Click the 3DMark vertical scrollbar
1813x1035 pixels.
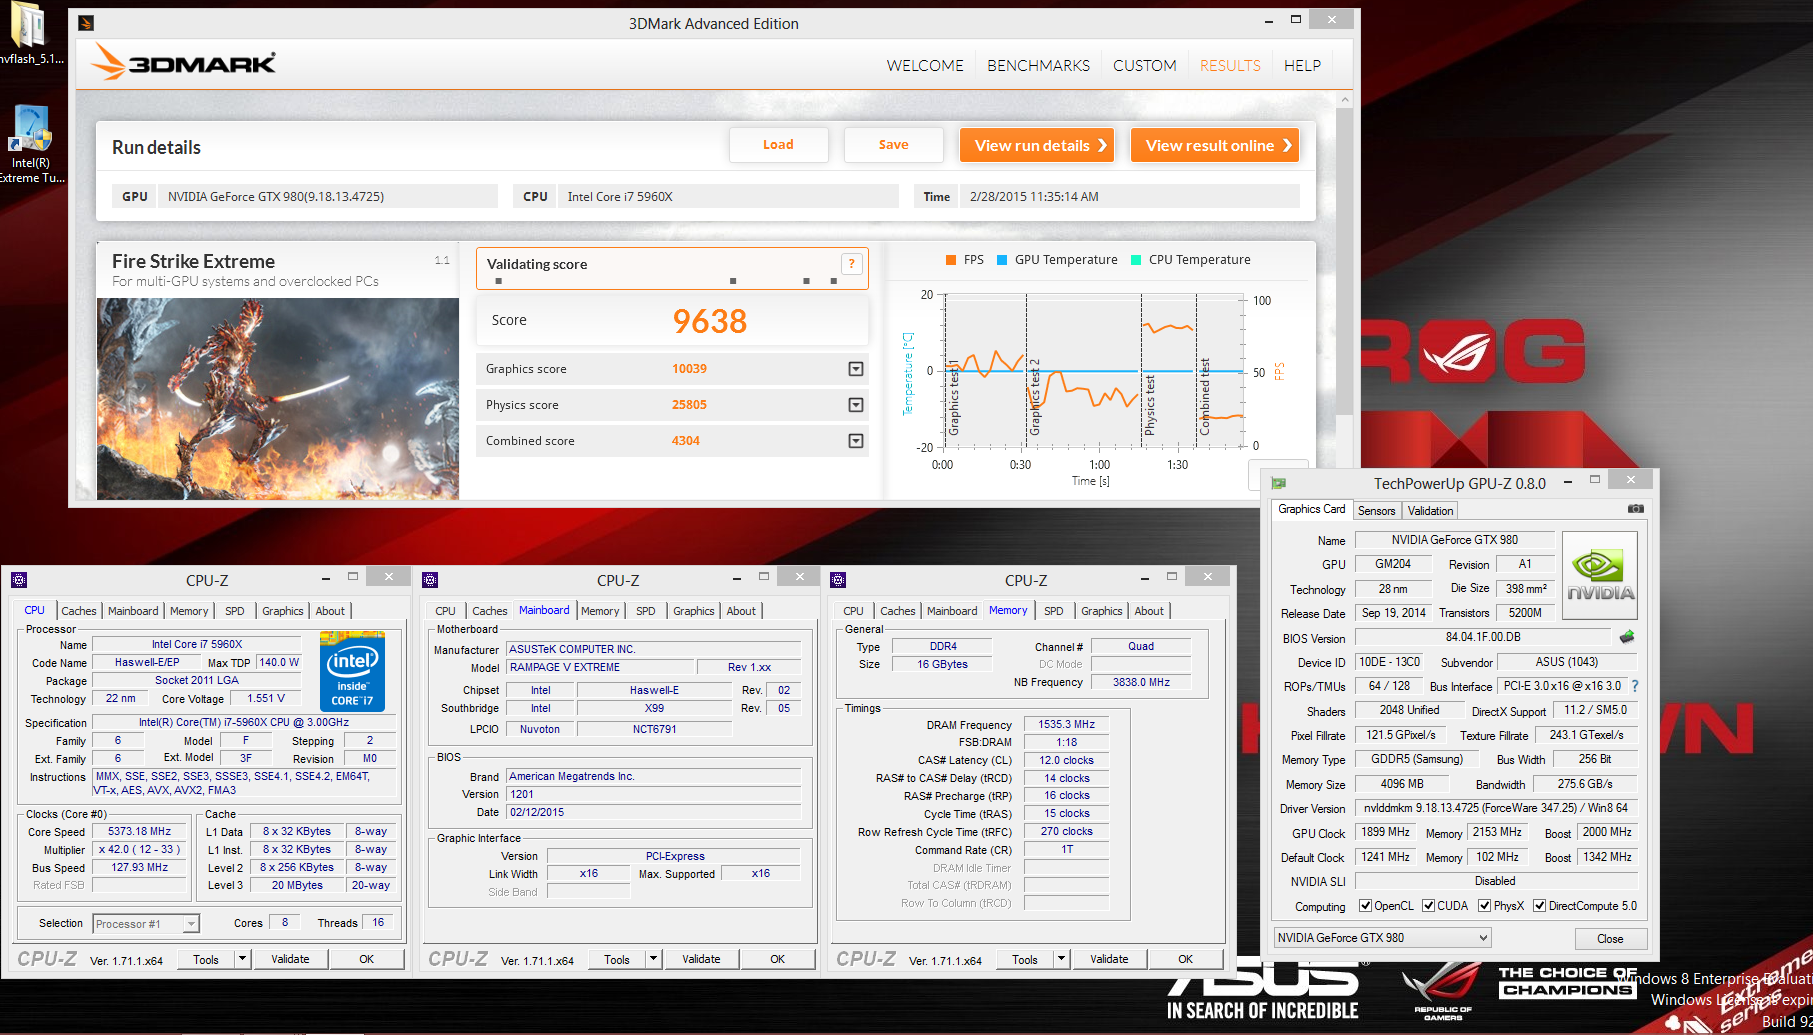[1344, 263]
